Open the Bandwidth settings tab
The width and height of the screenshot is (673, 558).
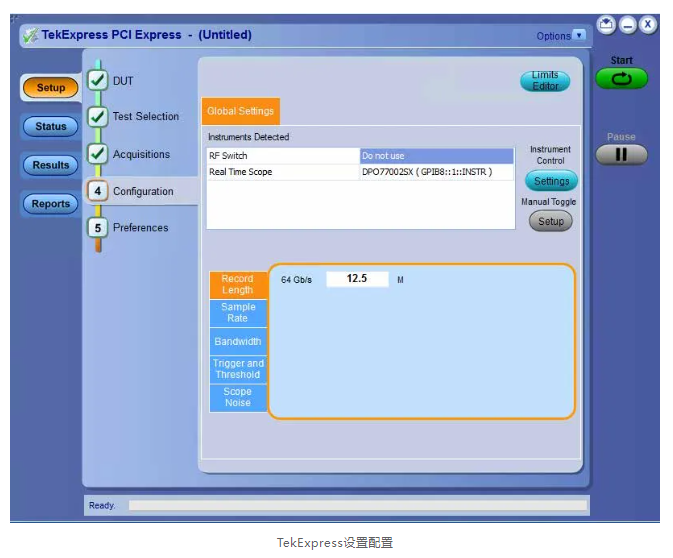click(x=238, y=341)
